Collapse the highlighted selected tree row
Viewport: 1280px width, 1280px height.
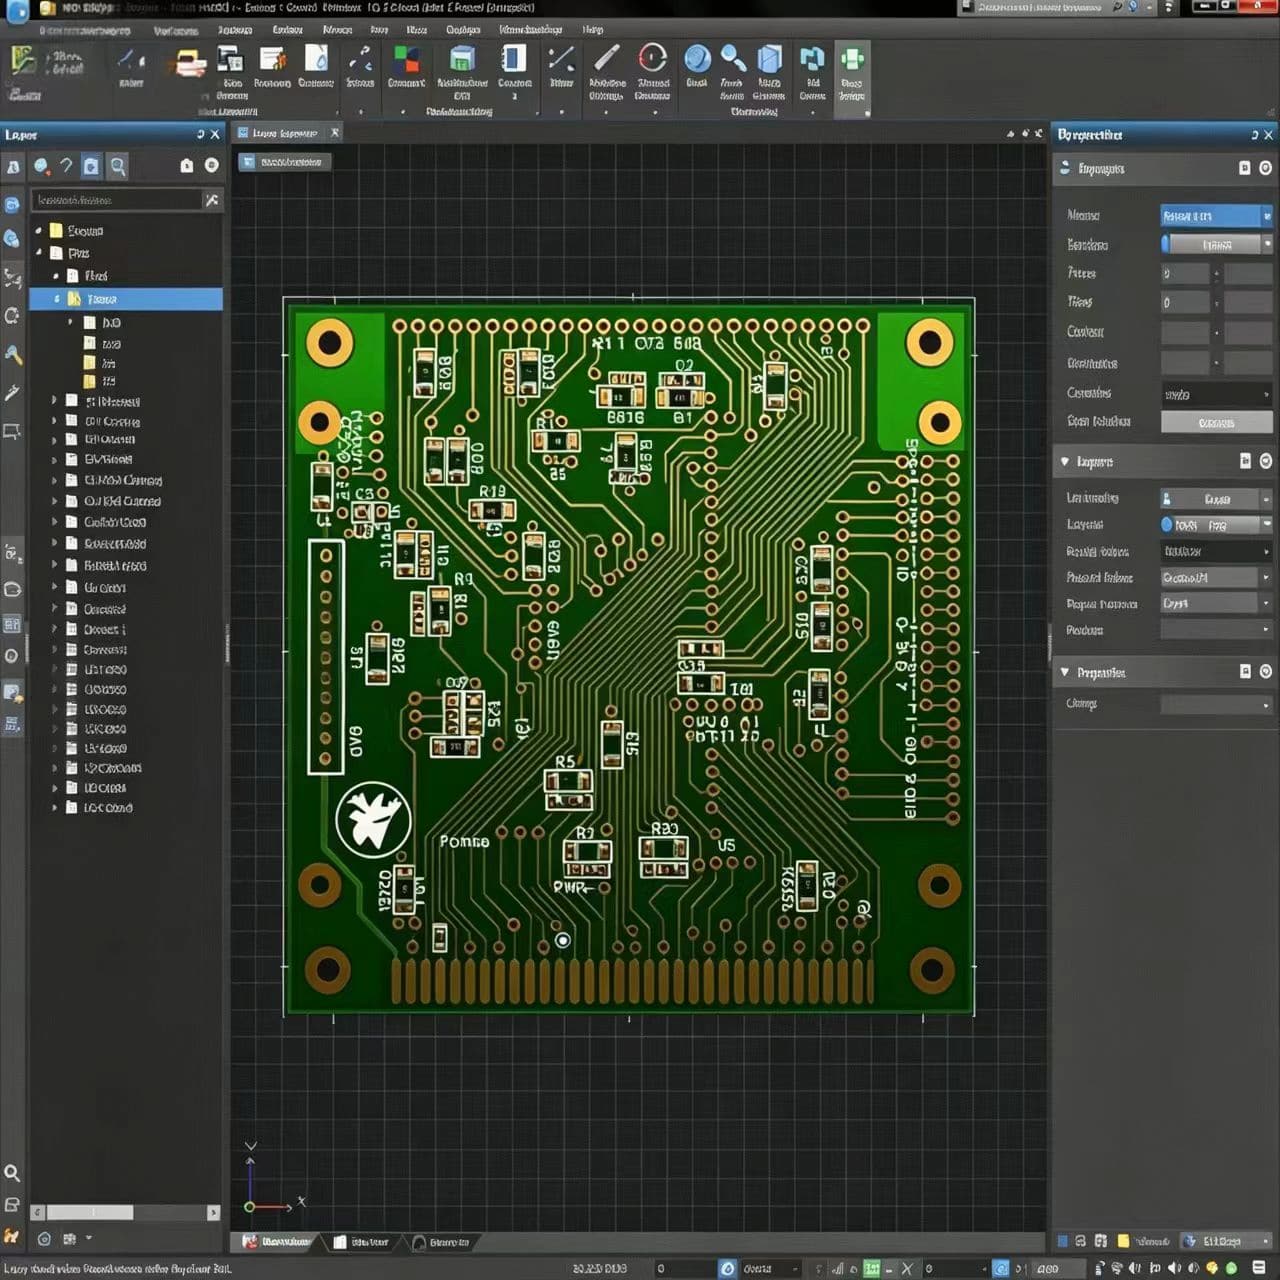click(57, 299)
